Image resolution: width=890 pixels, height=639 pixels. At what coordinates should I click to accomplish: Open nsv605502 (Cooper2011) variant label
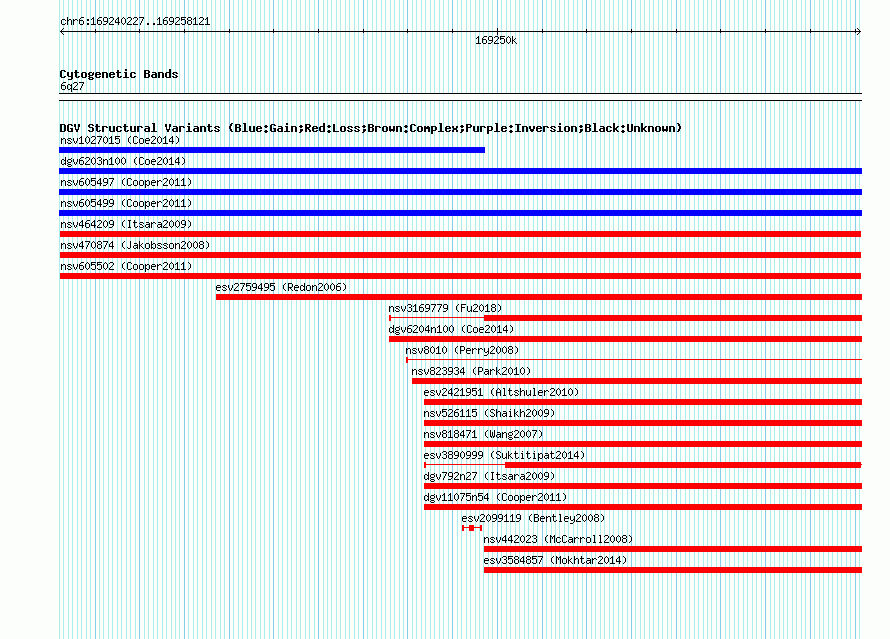[126, 266]
